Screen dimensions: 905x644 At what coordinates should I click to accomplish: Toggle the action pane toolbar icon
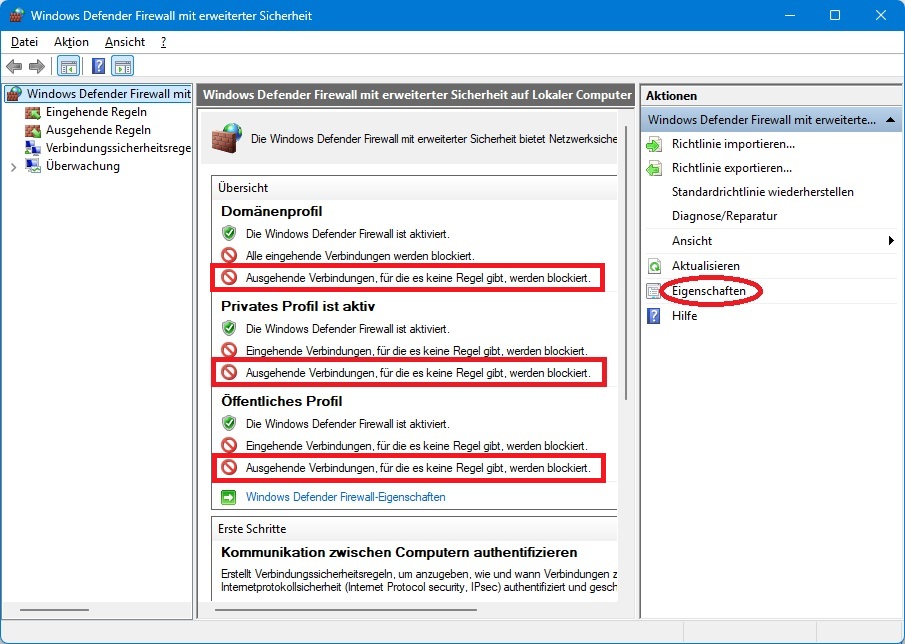pyautogui.click(x=123, y=66)
